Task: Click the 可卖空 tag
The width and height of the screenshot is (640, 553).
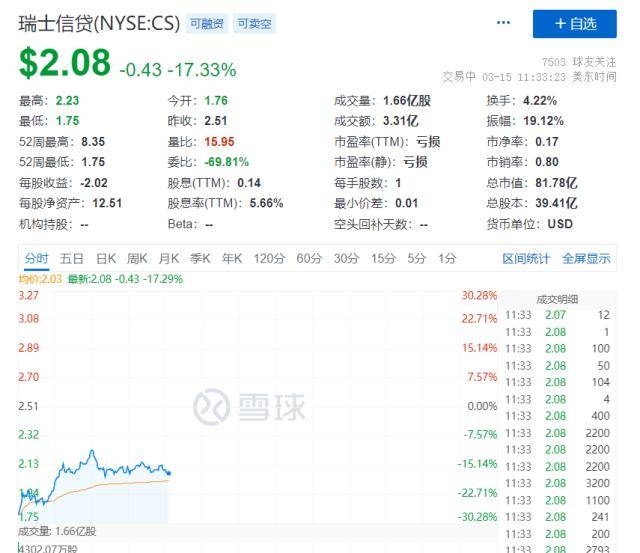Action: 255,23
